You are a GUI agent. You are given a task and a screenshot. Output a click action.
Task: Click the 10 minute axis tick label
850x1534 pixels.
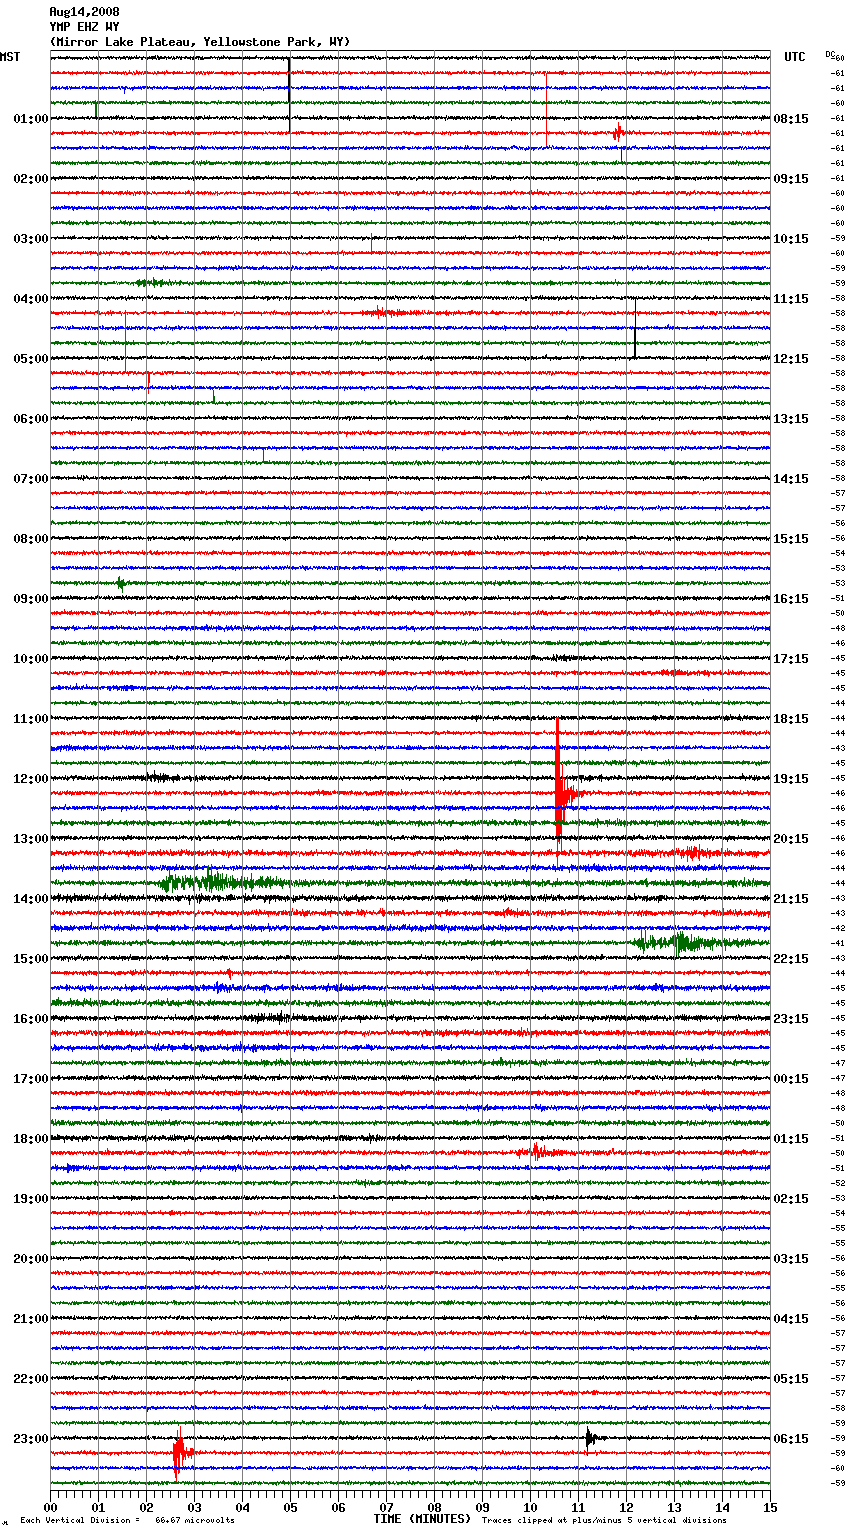pyautogui.click(x=530, y=1507)
